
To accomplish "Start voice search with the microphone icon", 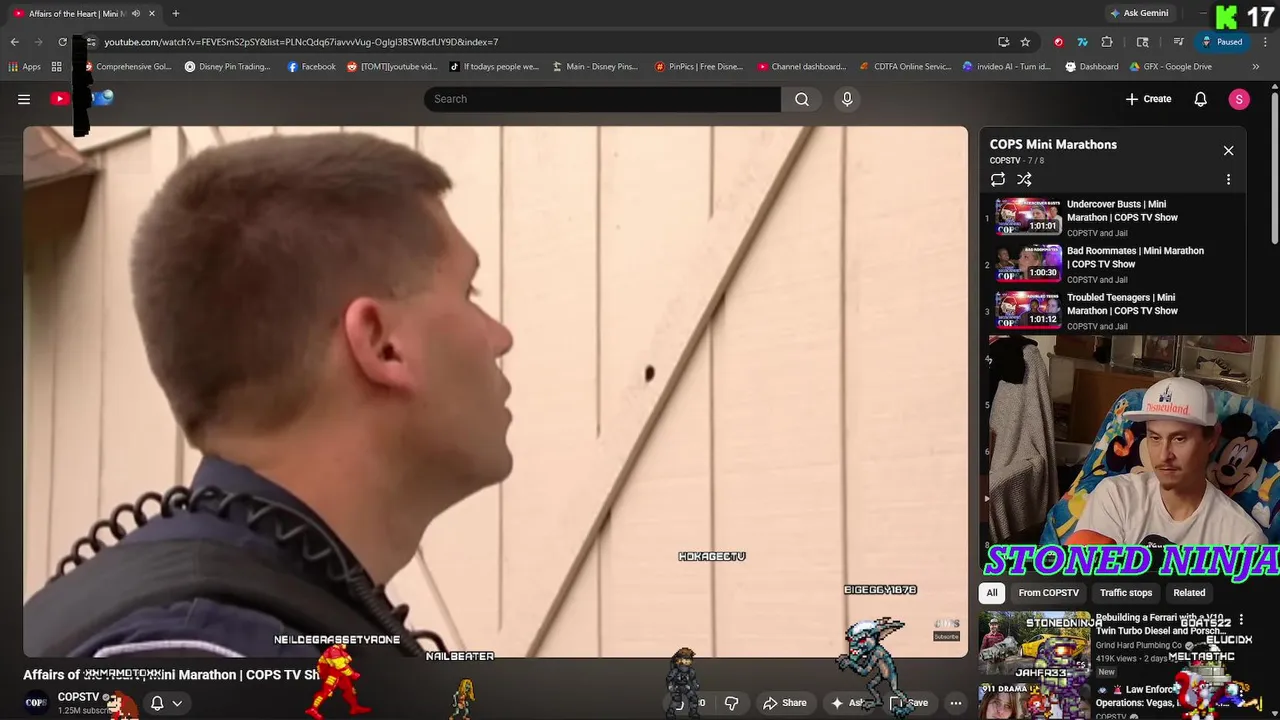I will [x=847, y=99].
